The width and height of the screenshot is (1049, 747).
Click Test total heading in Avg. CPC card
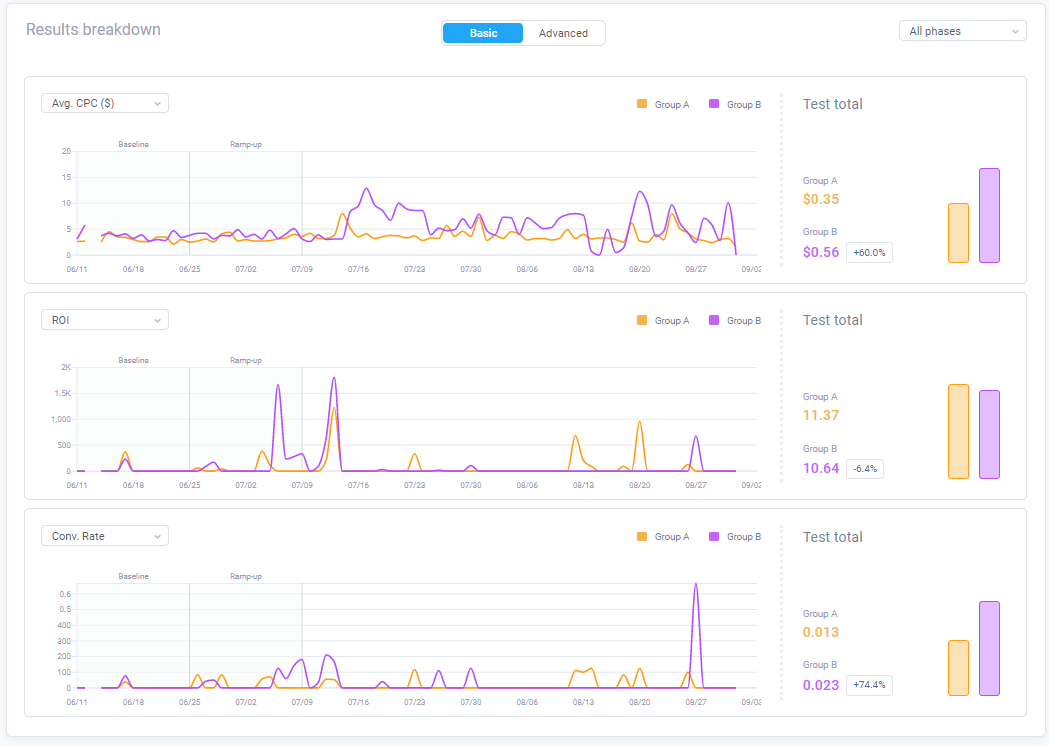click(832, 104)
